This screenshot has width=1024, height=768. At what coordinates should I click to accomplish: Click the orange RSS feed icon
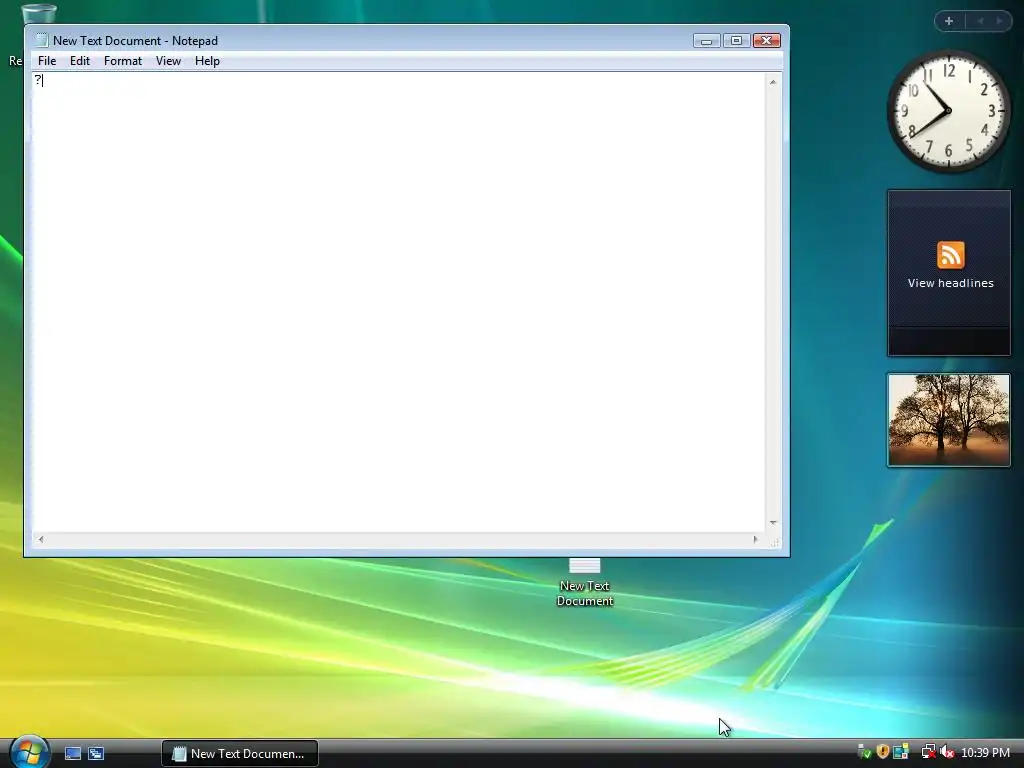click(x=950, y=255)
